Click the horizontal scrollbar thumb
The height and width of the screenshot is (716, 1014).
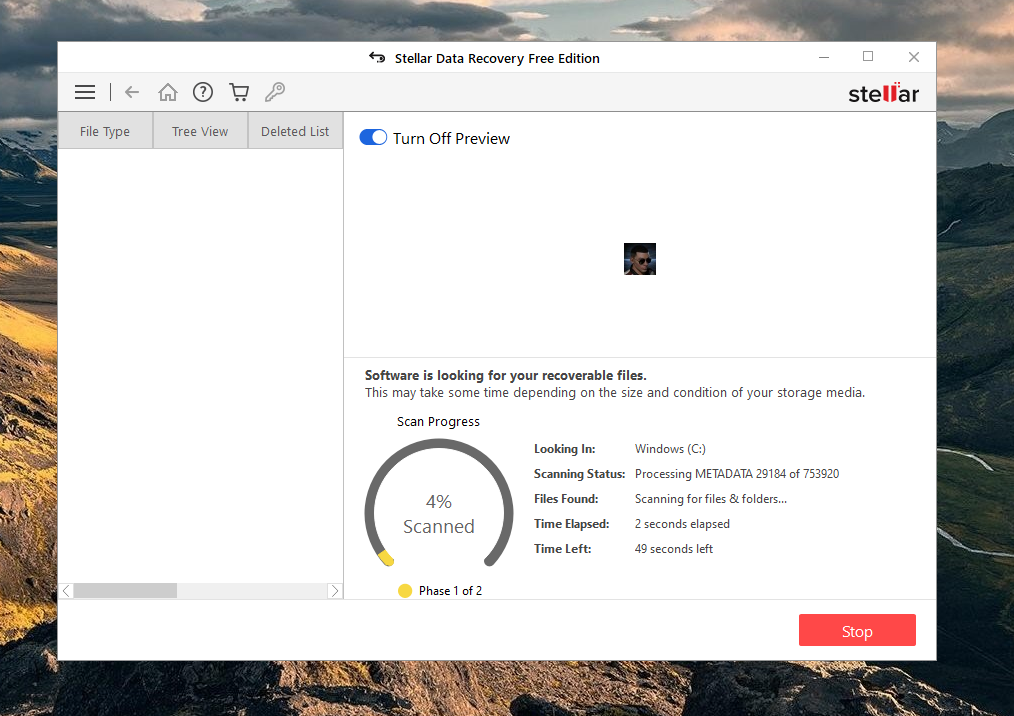[x=125, y=591]
